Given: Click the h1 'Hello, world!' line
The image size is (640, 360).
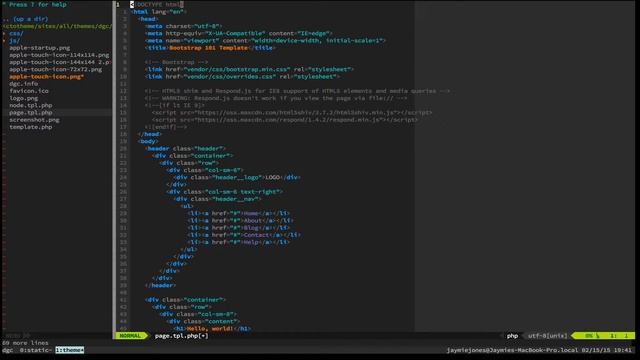Looking at the screenshot, I should pos(213,328).
